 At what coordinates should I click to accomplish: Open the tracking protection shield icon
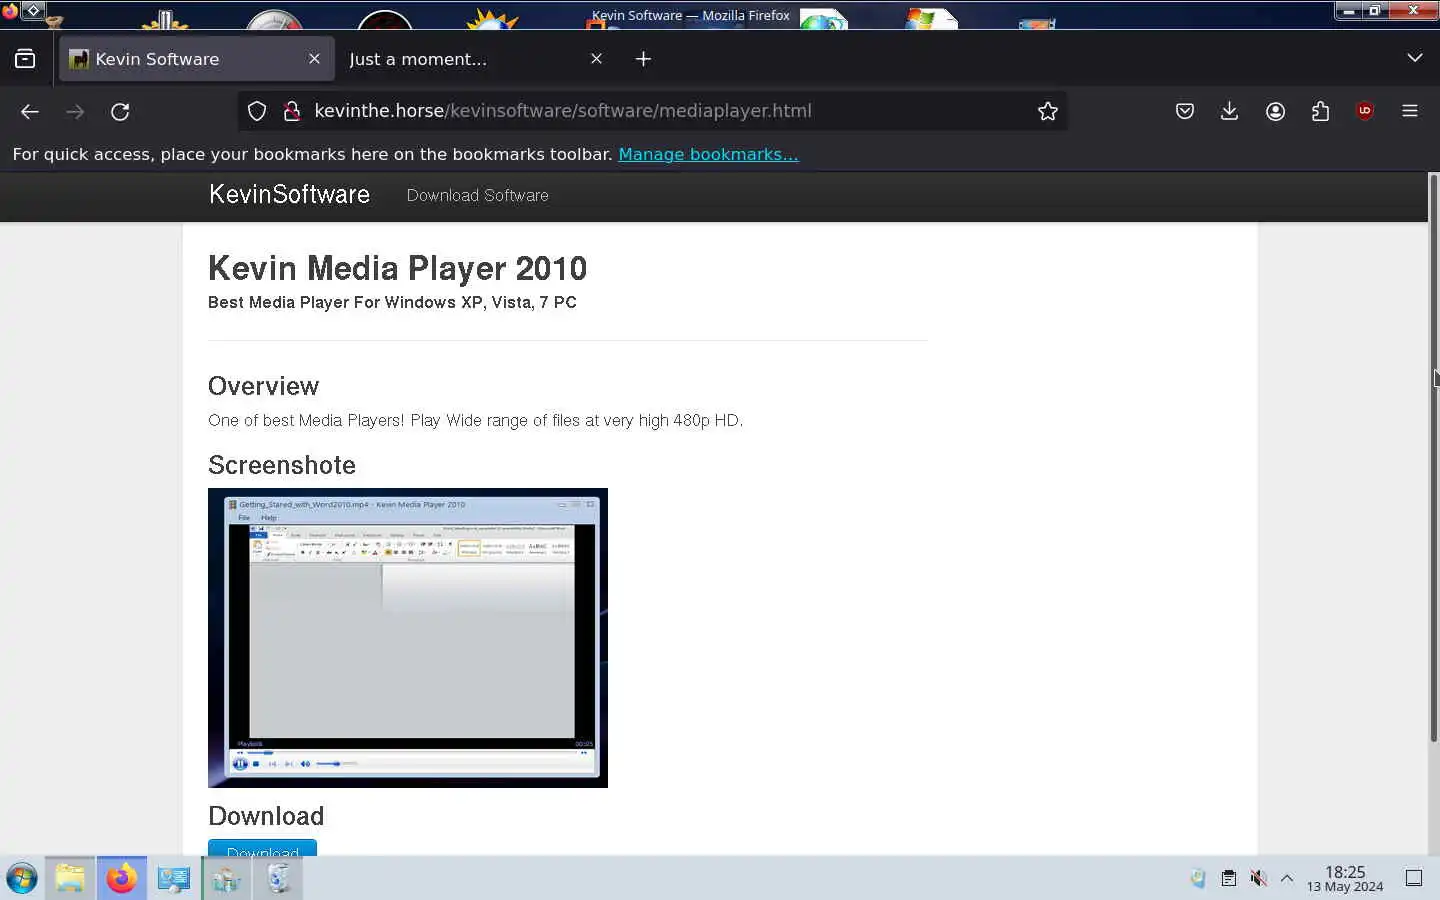257,111
